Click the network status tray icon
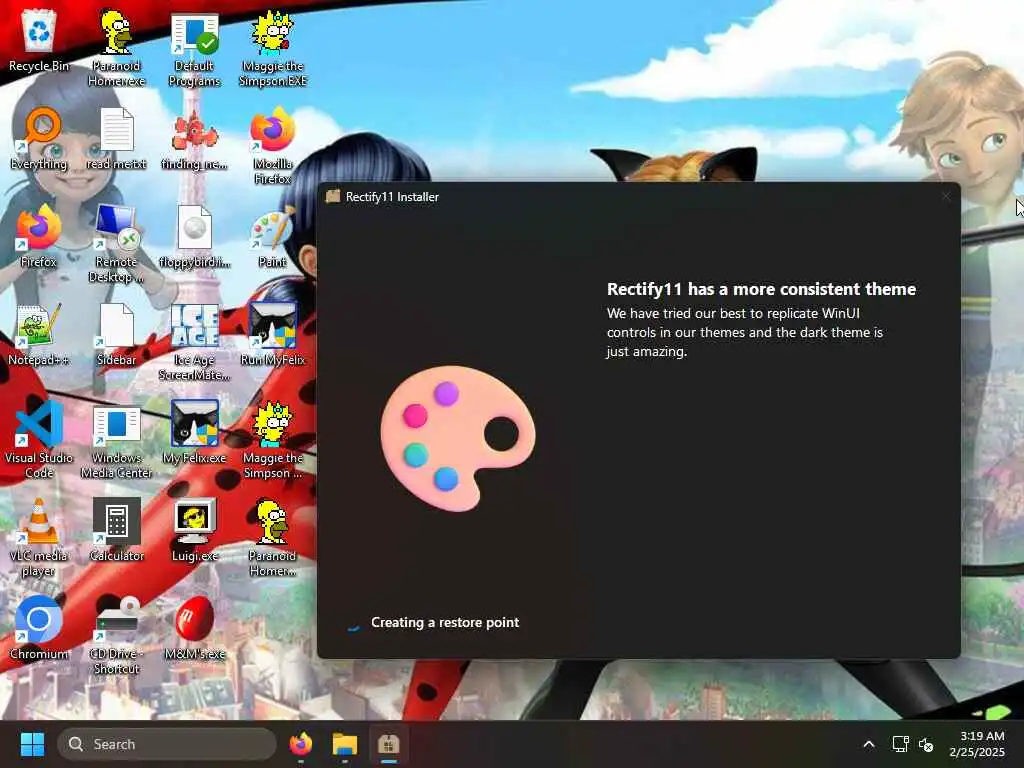The width and height of the screenshot is (1024, 768). [x=901, y=744]
